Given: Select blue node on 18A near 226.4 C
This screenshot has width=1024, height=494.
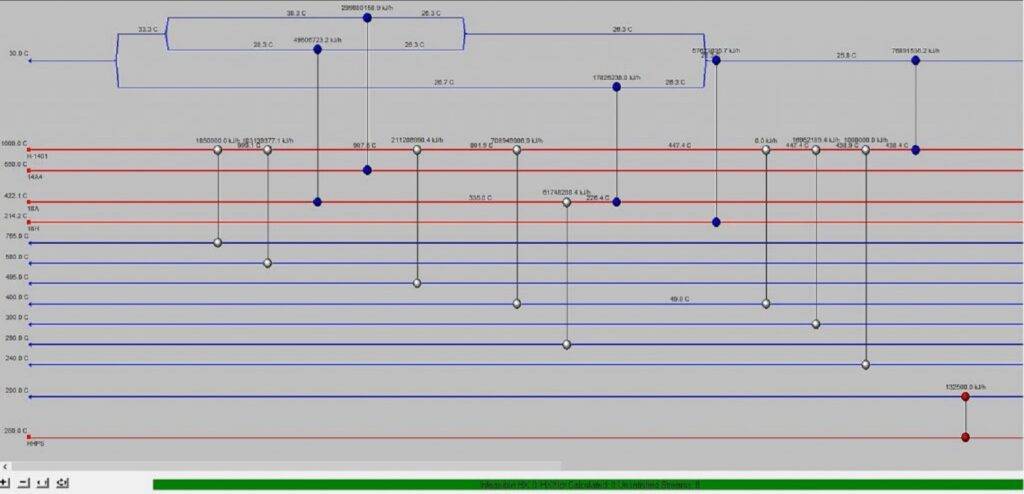Looking at the screenshot, I should (x=616, y=202).
